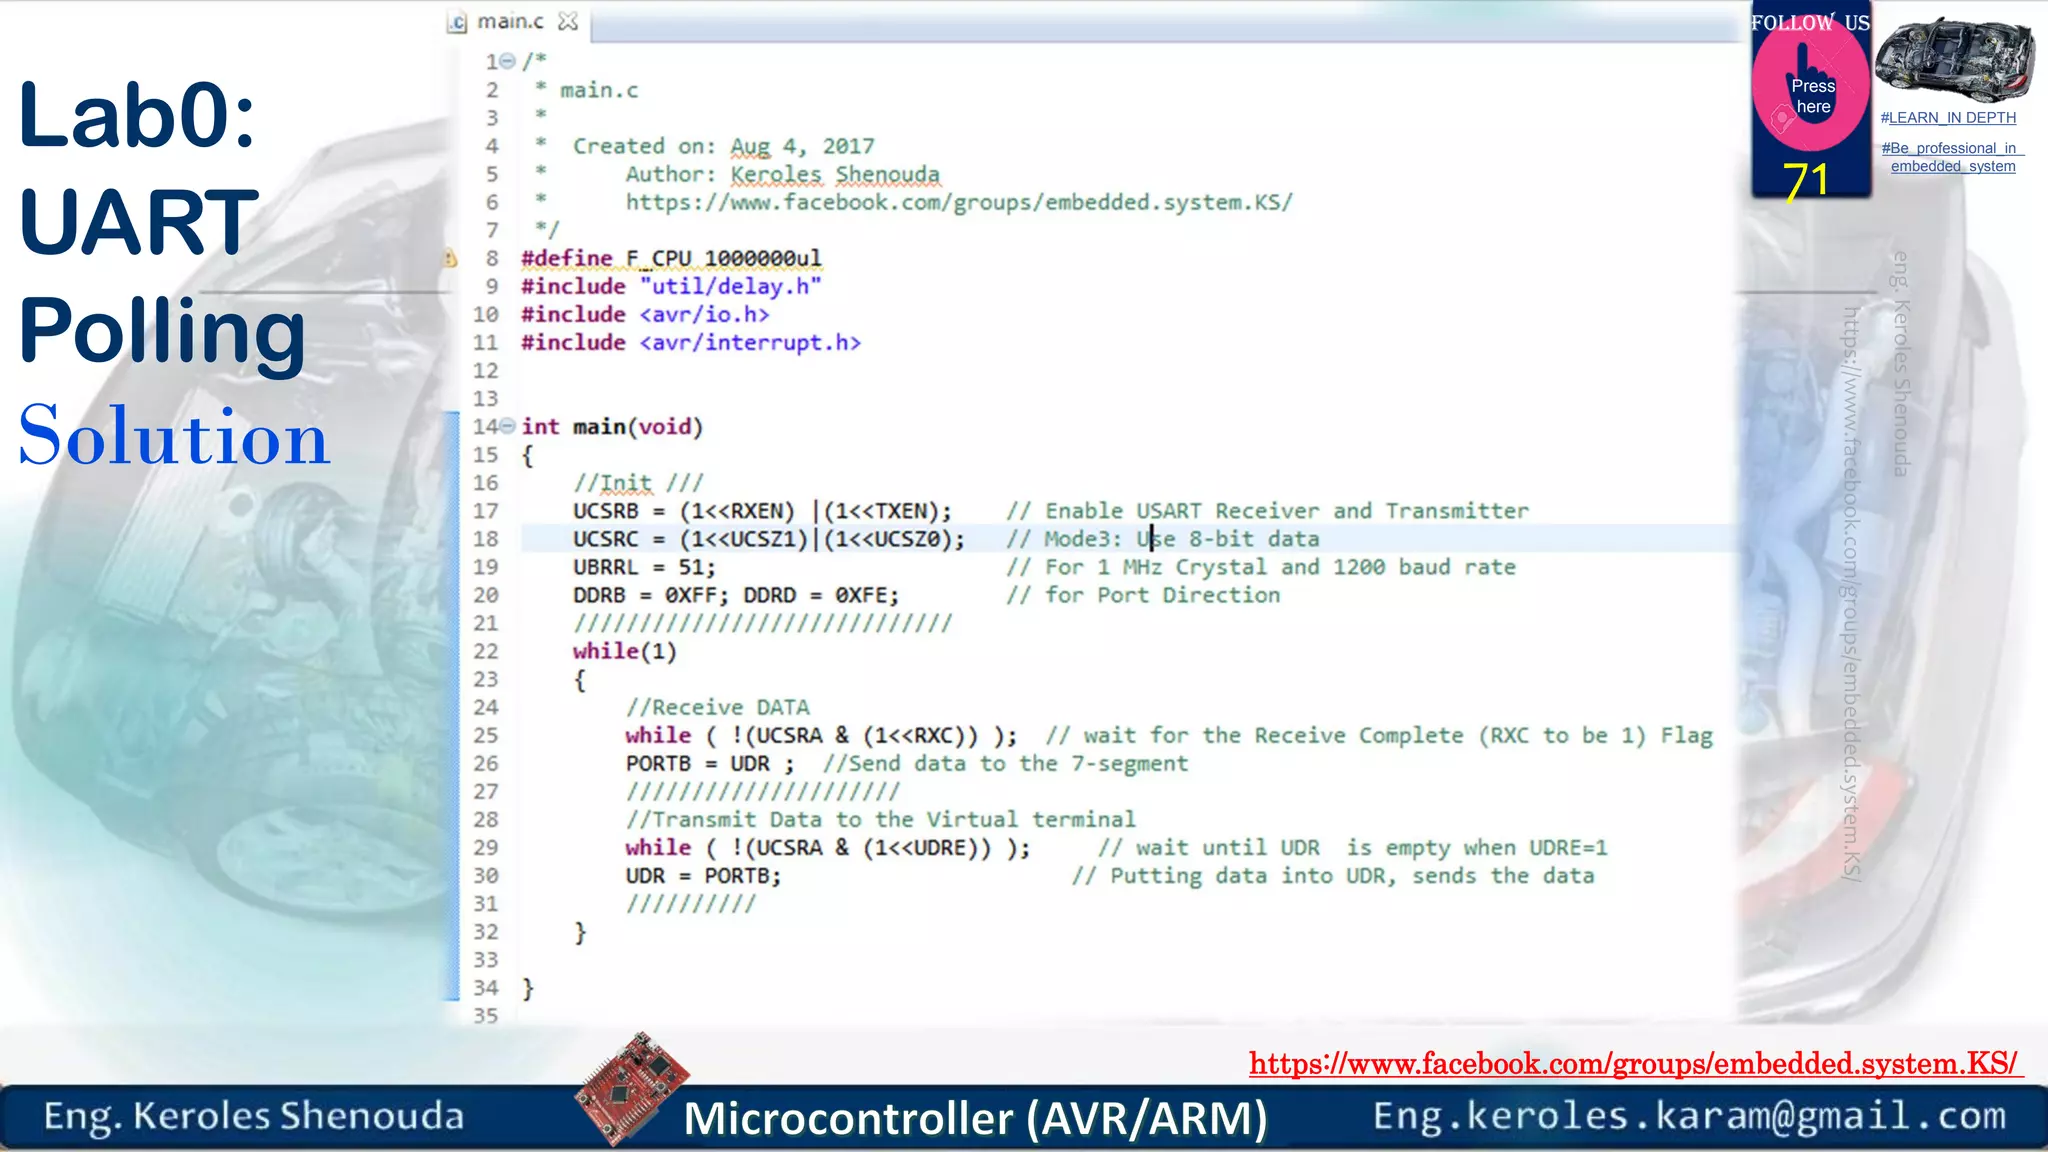Click the FOLLOW US banner text
Screen dimensions: 2048x1152
[x=1809, y=22]
